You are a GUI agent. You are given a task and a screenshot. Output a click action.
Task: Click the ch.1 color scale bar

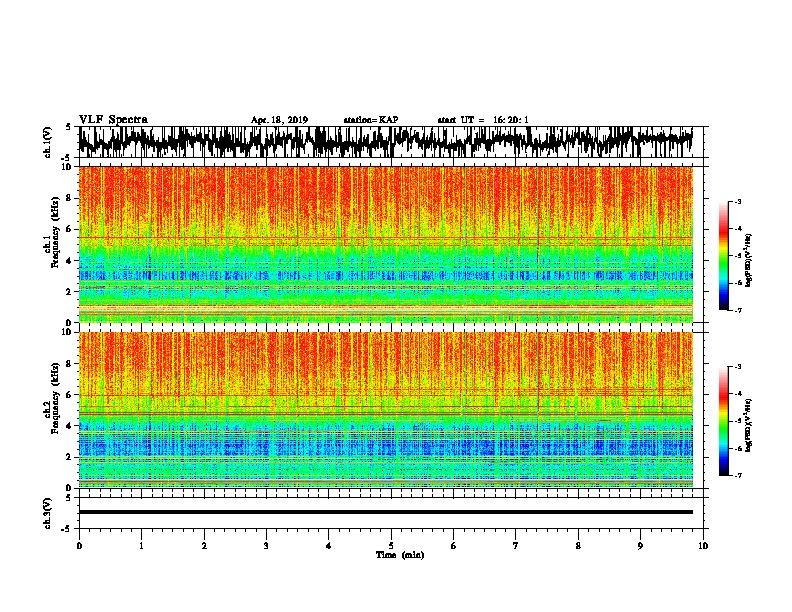[723, 256]
